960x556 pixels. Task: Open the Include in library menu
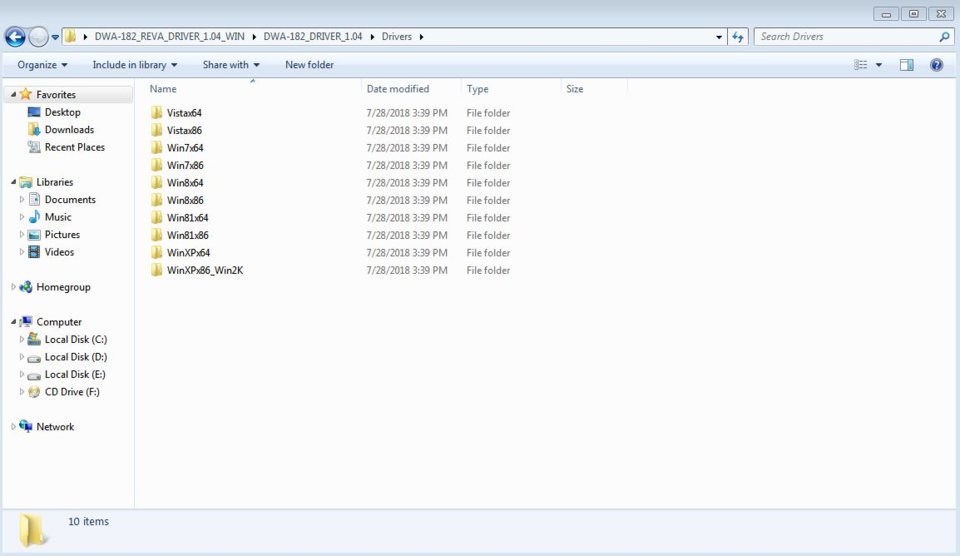[x=135, y=65]
